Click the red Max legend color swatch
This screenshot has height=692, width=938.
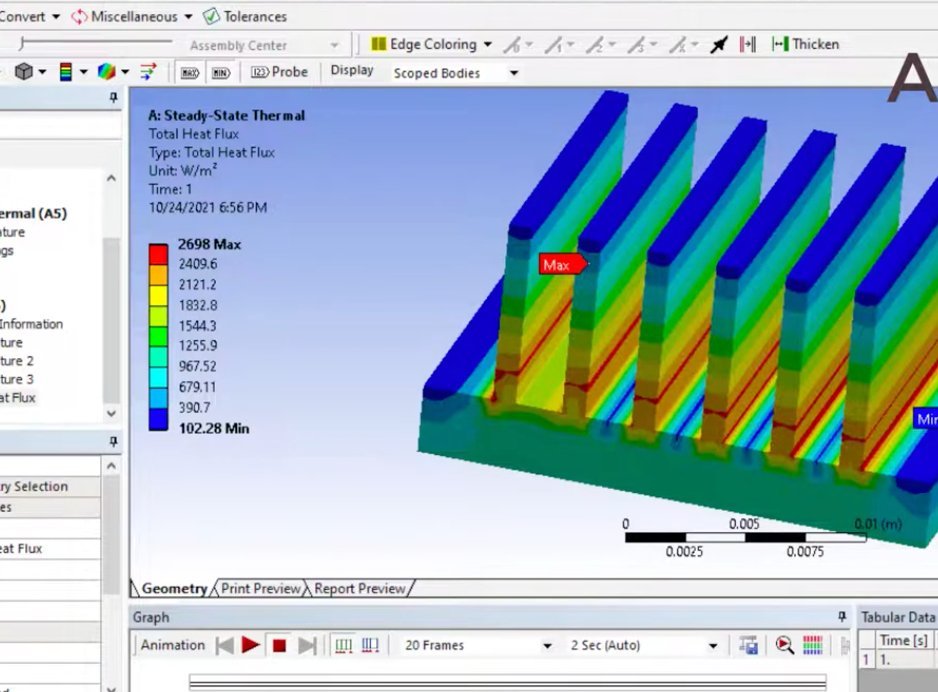(x=158, y=253)
